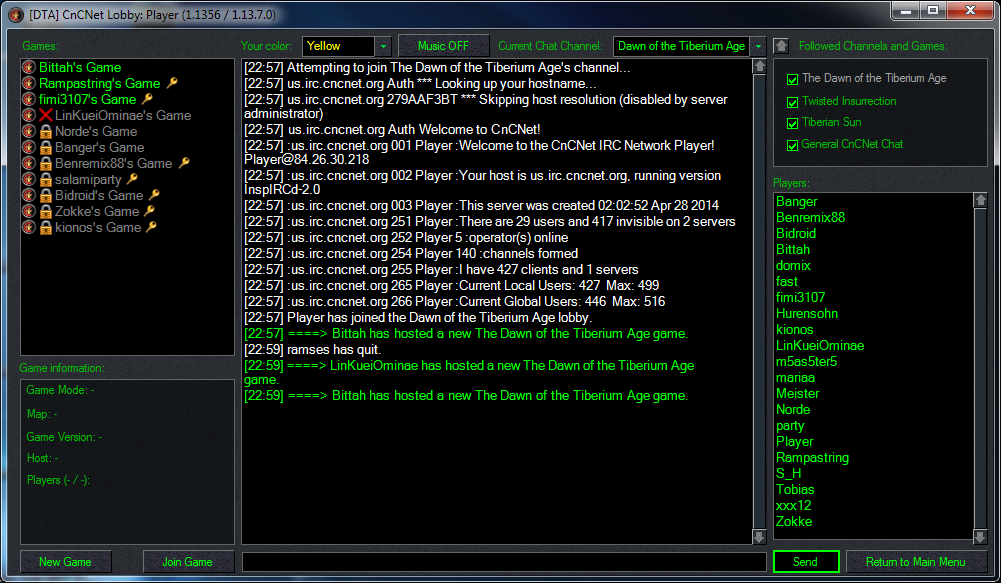The image size is (1001, 583).
Task: Select Rampastring's Game in the Games list
Action: [100, 83]
